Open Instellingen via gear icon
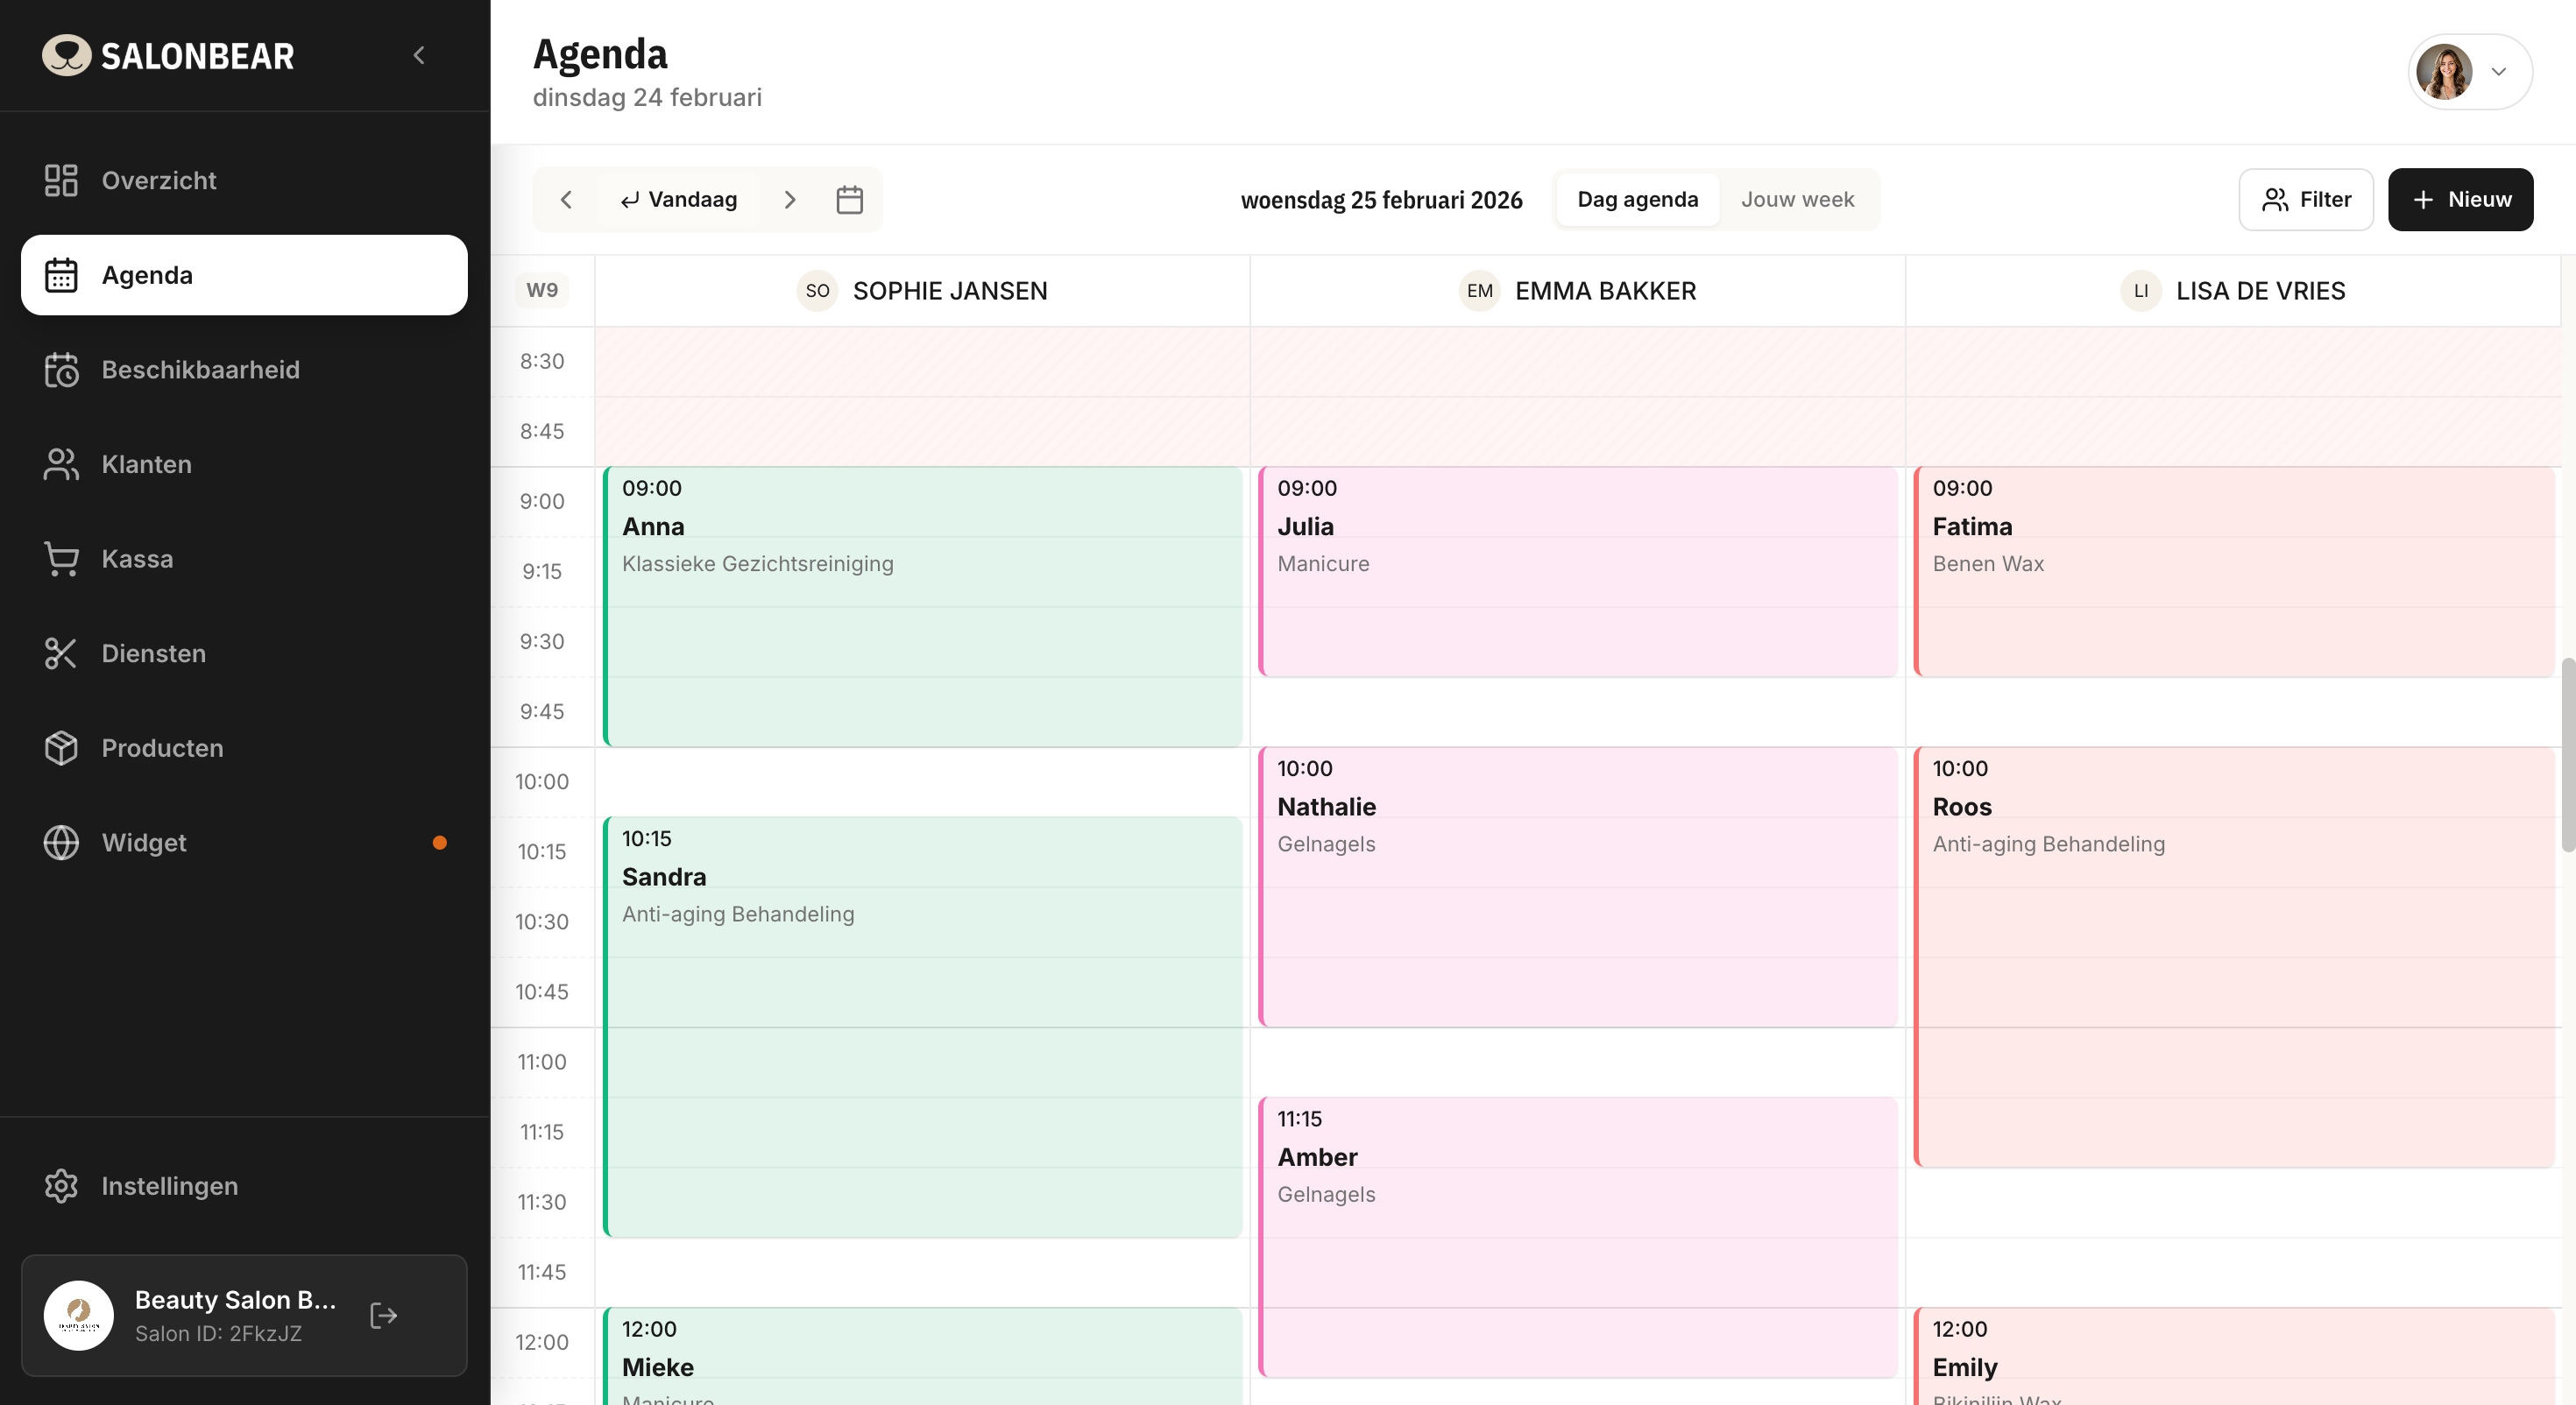Viewport: 2576px width, 1405px height. [x=61, y=1186]
